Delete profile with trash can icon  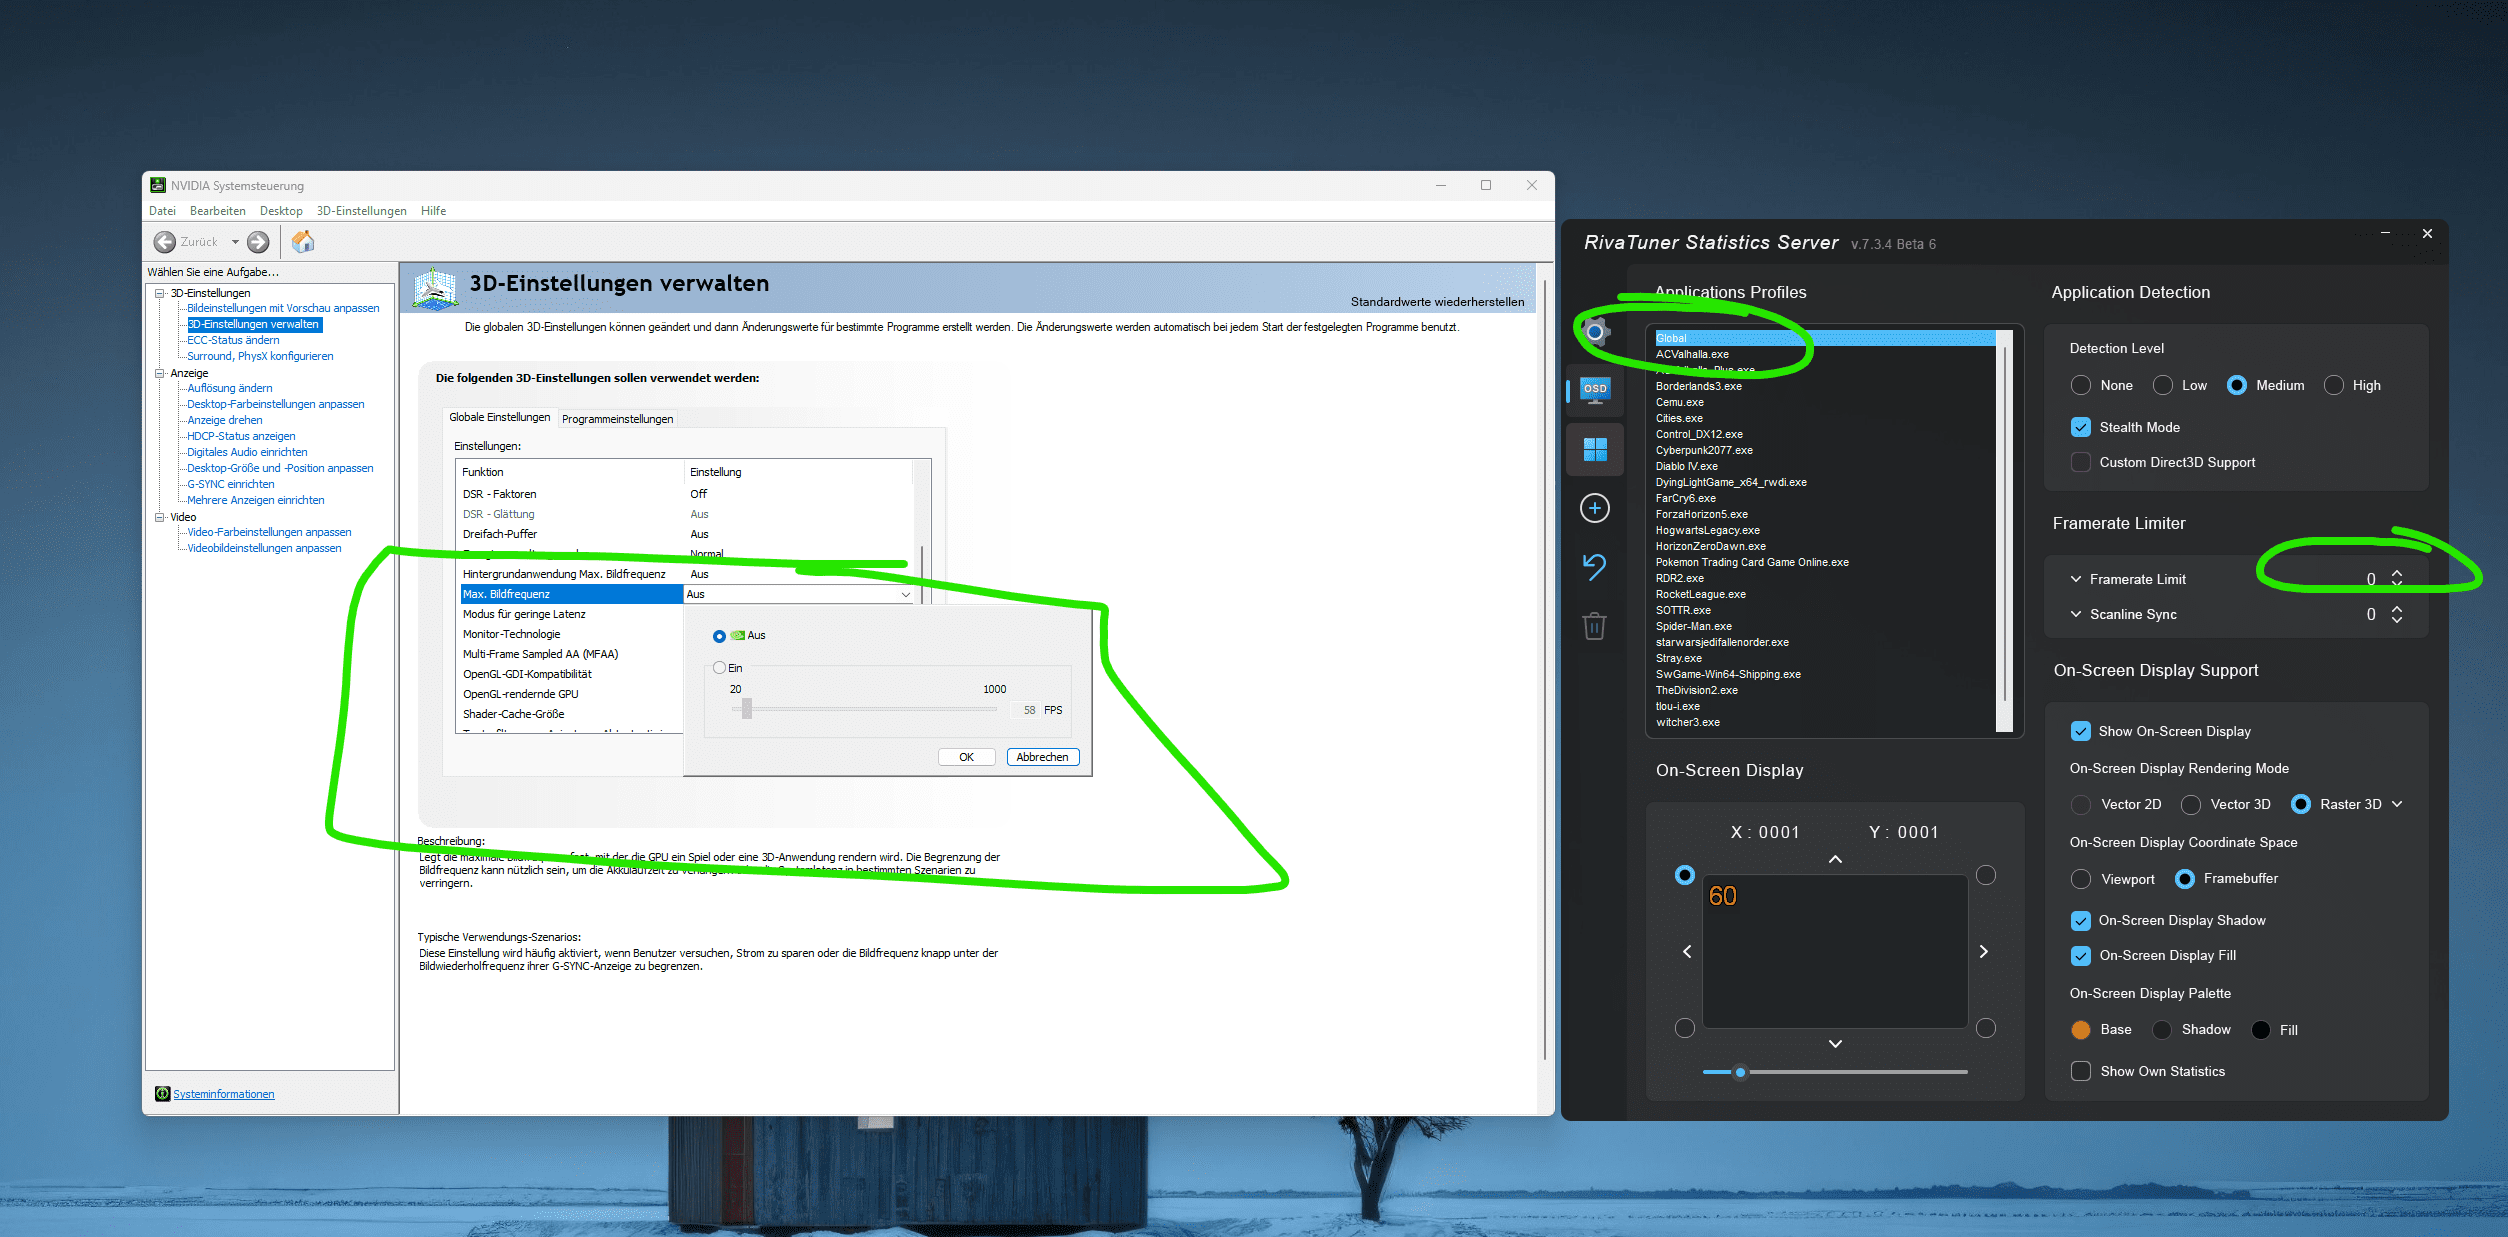pyautogui.click(x=1594, y=626)
